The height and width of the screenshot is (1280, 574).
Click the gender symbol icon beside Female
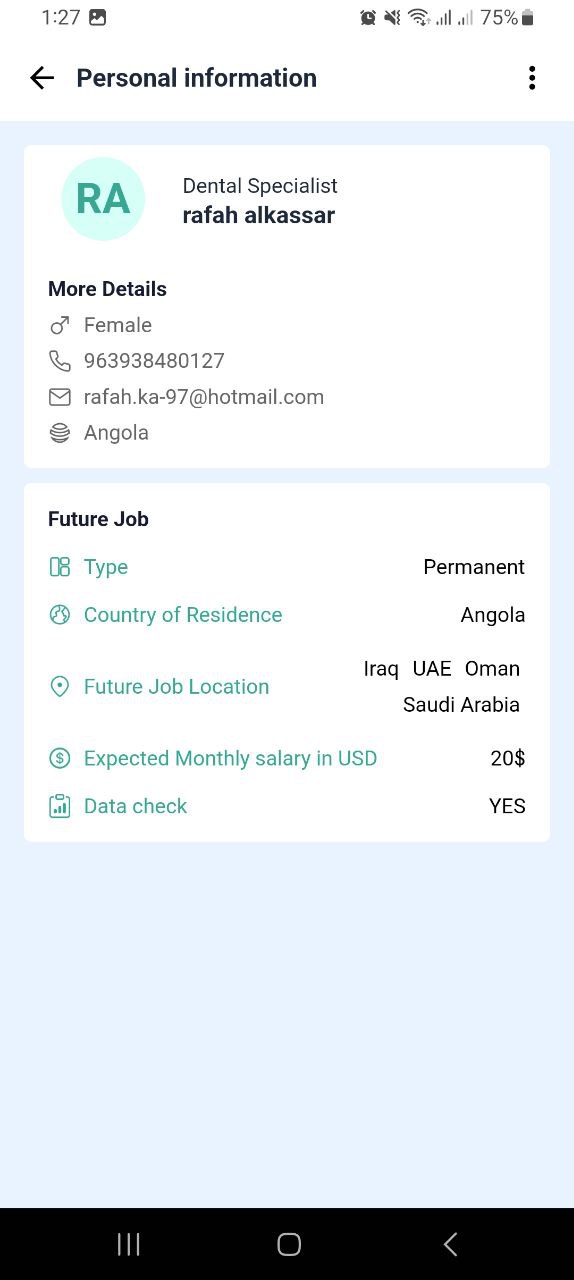coord(60,325)
